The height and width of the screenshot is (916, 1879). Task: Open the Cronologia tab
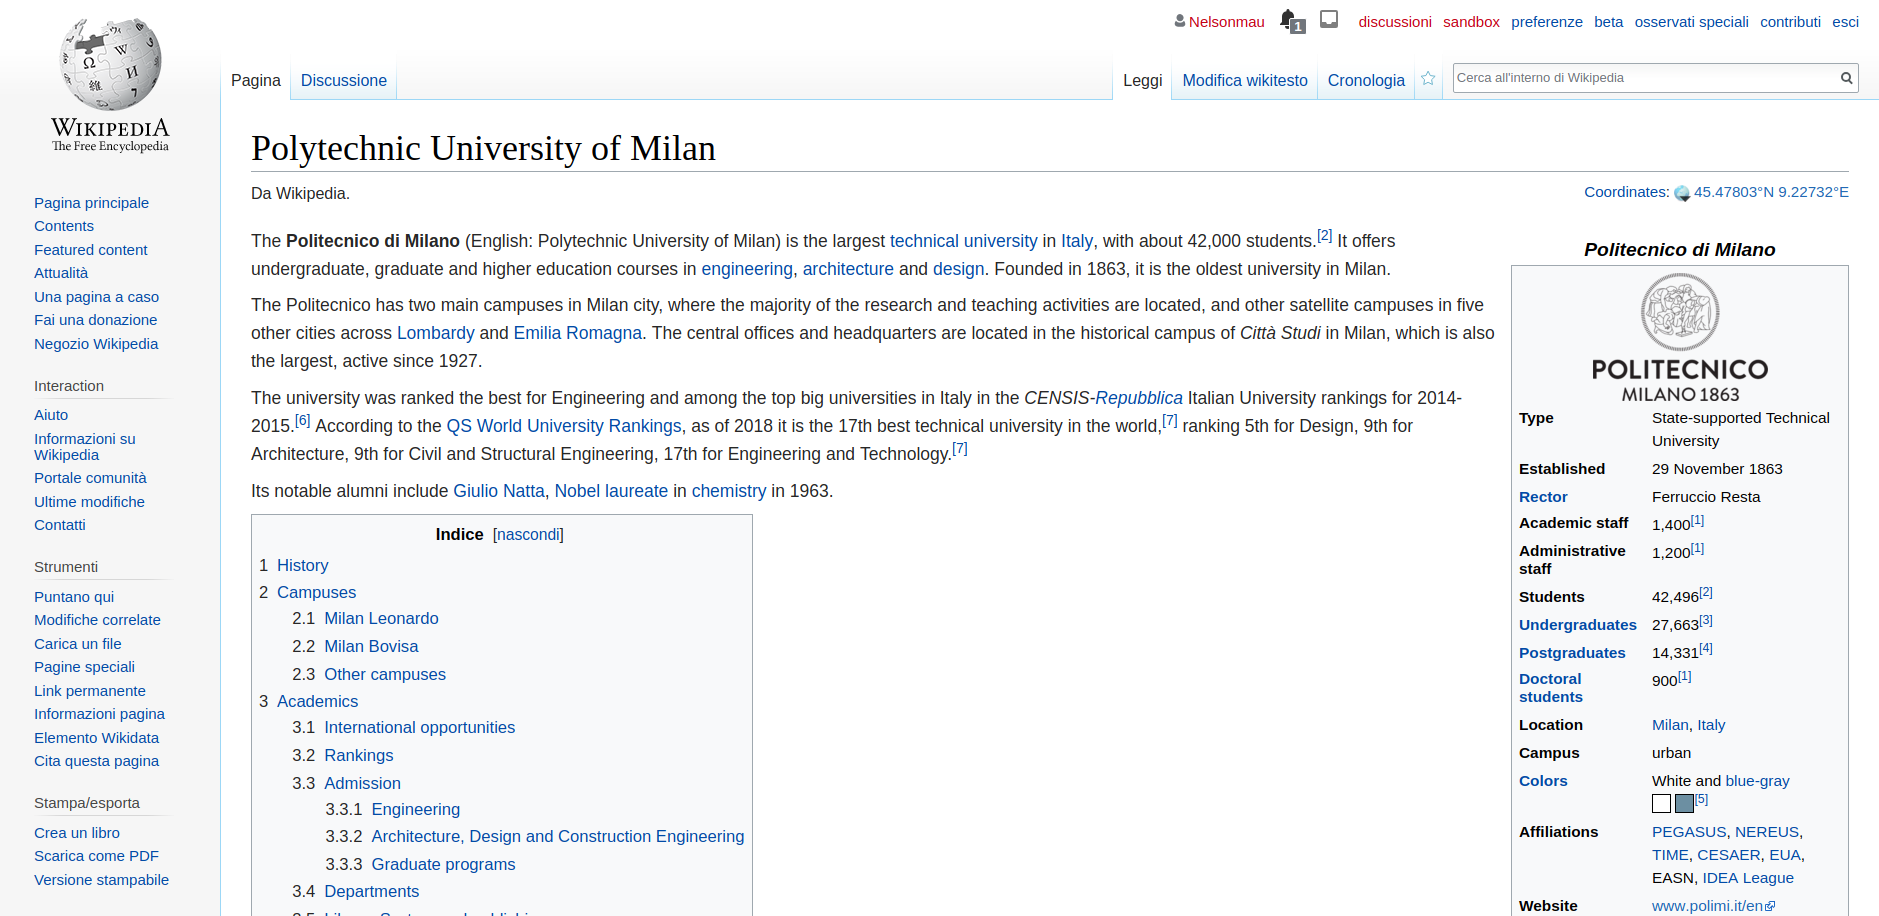tap(1366, 80)
